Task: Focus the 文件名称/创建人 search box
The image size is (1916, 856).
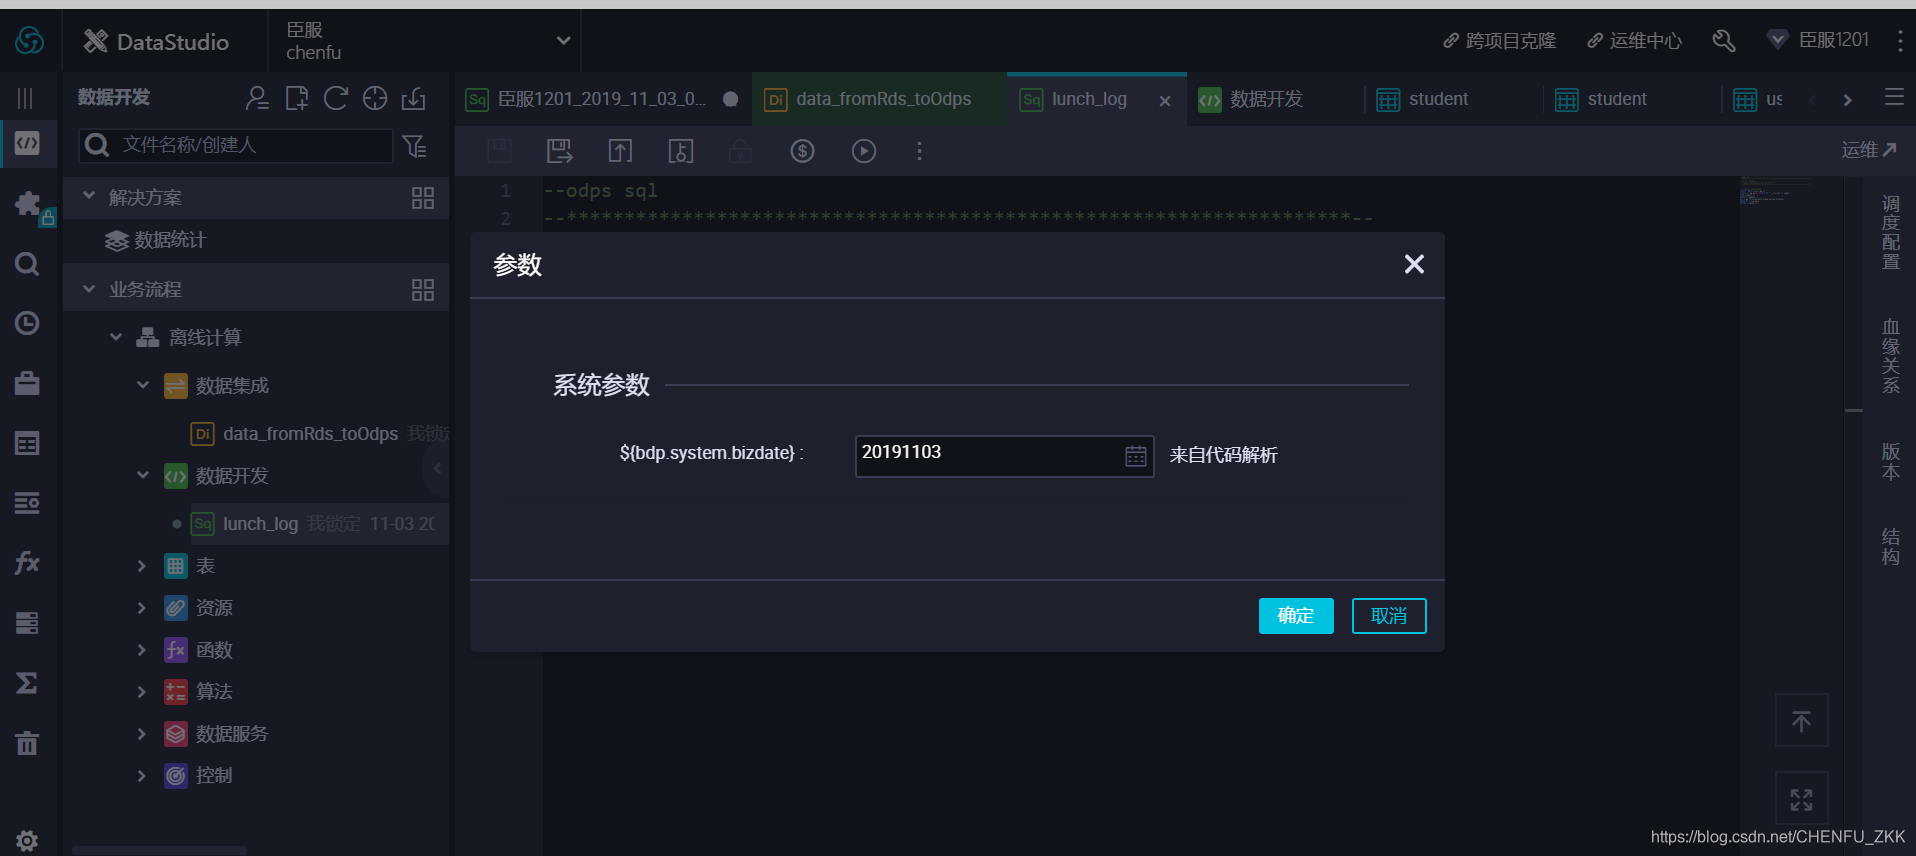Action: click(x=236, y=146)
